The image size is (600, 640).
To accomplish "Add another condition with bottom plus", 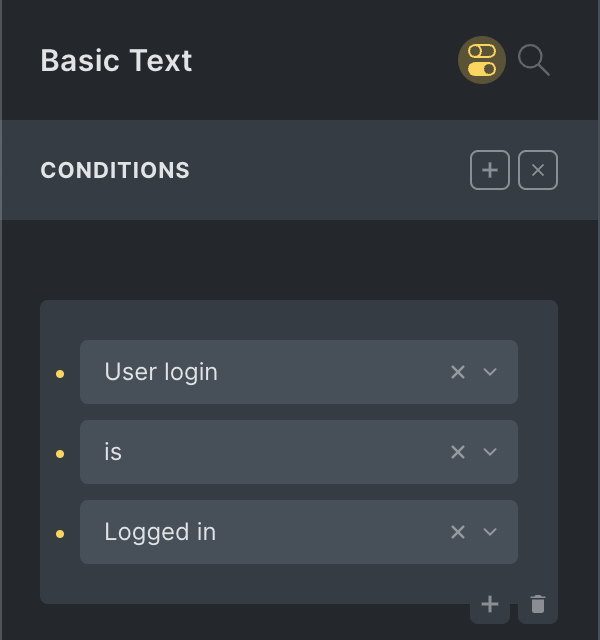I will pos(490,604).
